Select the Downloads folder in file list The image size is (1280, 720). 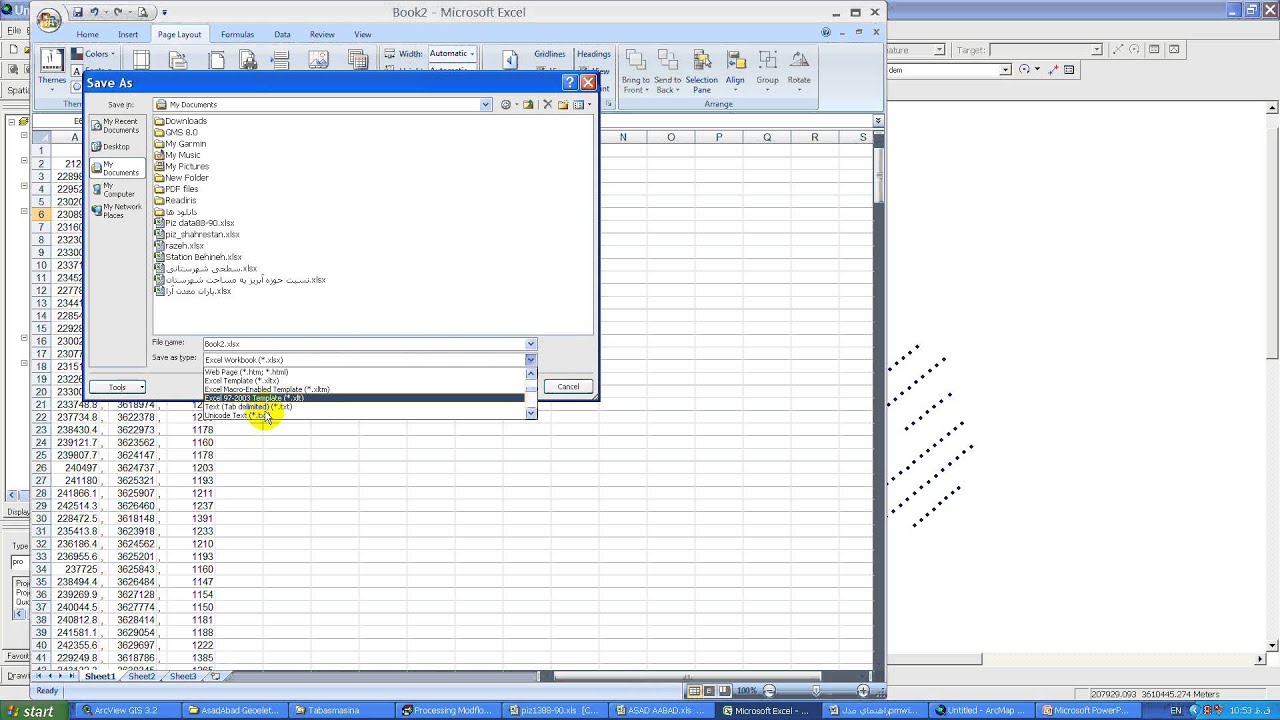point(180,121)
